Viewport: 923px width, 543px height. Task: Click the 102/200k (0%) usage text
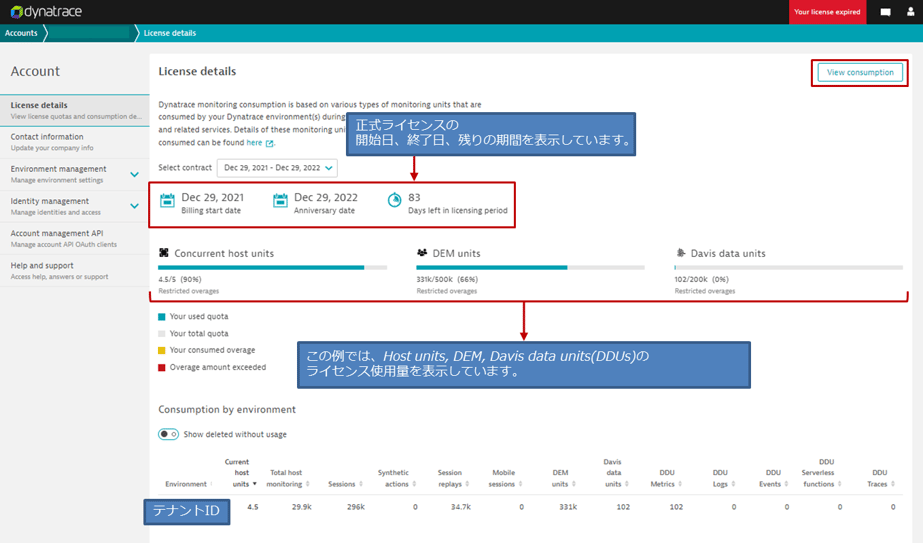pyautogui.click(x=701, y=280)
